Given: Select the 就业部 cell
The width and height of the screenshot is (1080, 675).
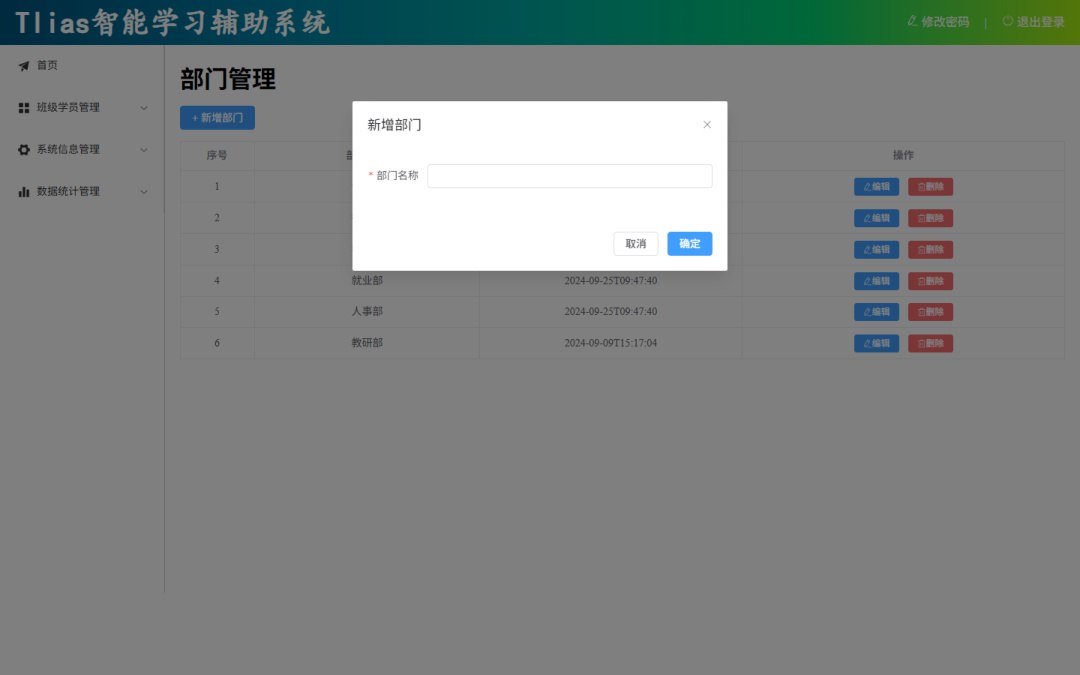Looking at the screenshot, I should (x=367, y=281).
